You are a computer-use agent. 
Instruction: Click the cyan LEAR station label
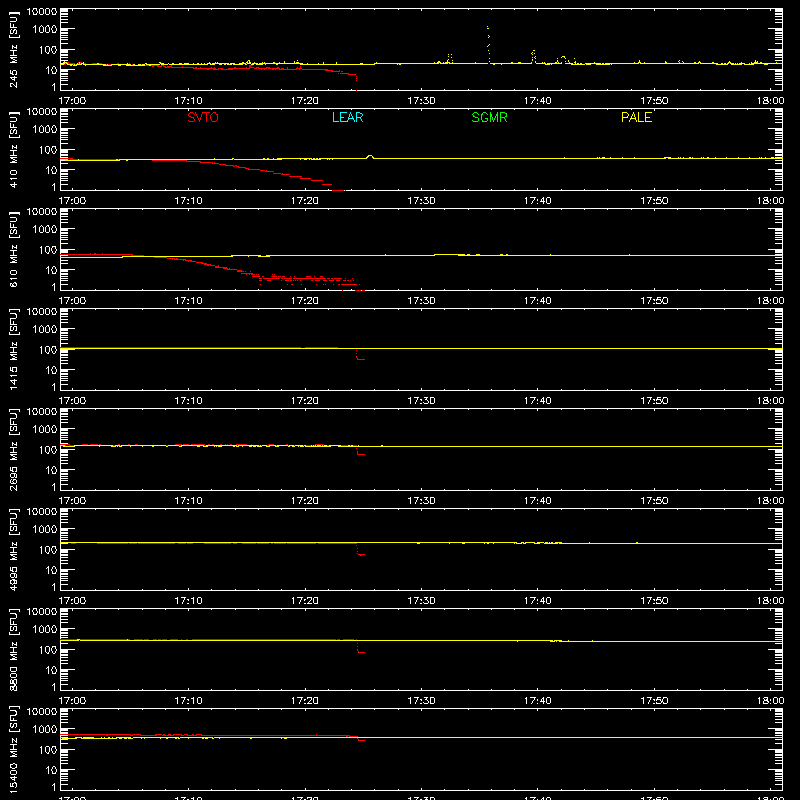coord(347,117)
